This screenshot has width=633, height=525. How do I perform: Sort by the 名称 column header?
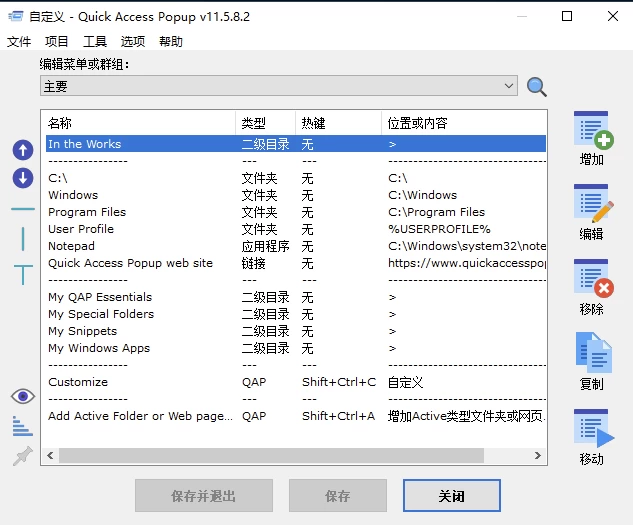click(138, 123)
